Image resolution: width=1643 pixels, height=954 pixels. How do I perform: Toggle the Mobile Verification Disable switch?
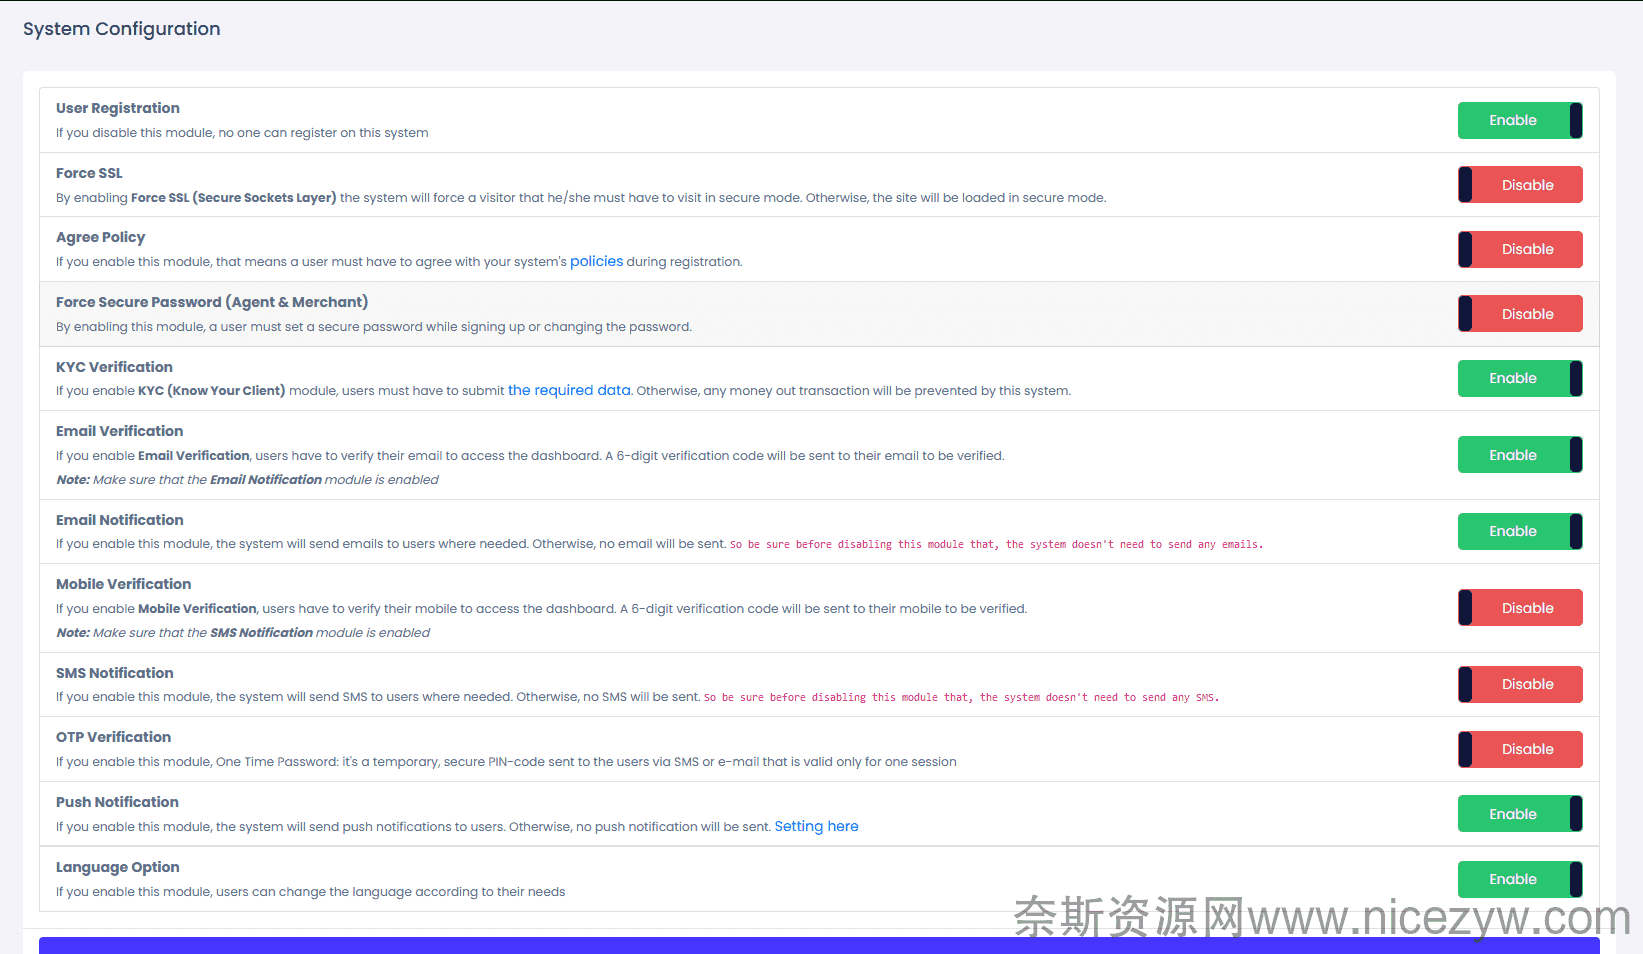pos(1520,608)
